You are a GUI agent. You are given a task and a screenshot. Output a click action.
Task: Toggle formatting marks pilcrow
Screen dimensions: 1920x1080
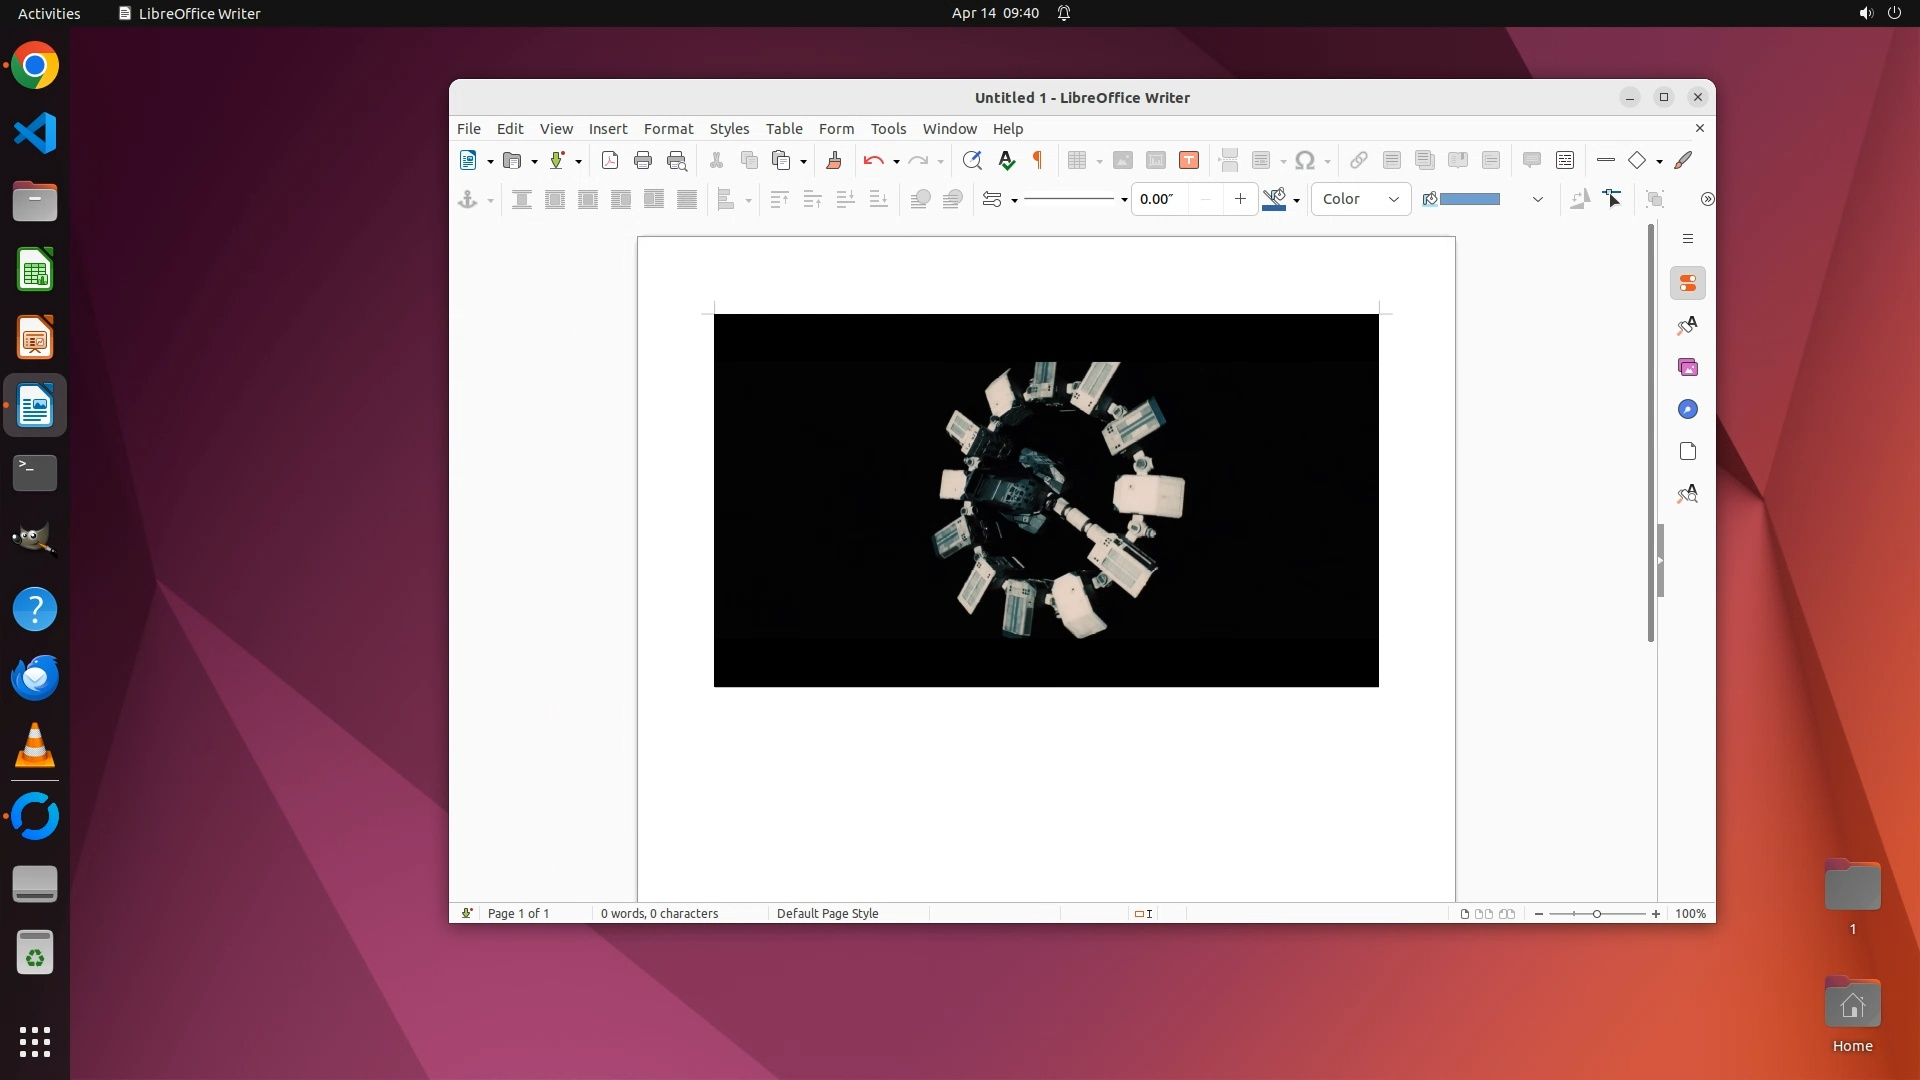[1038, 160]
